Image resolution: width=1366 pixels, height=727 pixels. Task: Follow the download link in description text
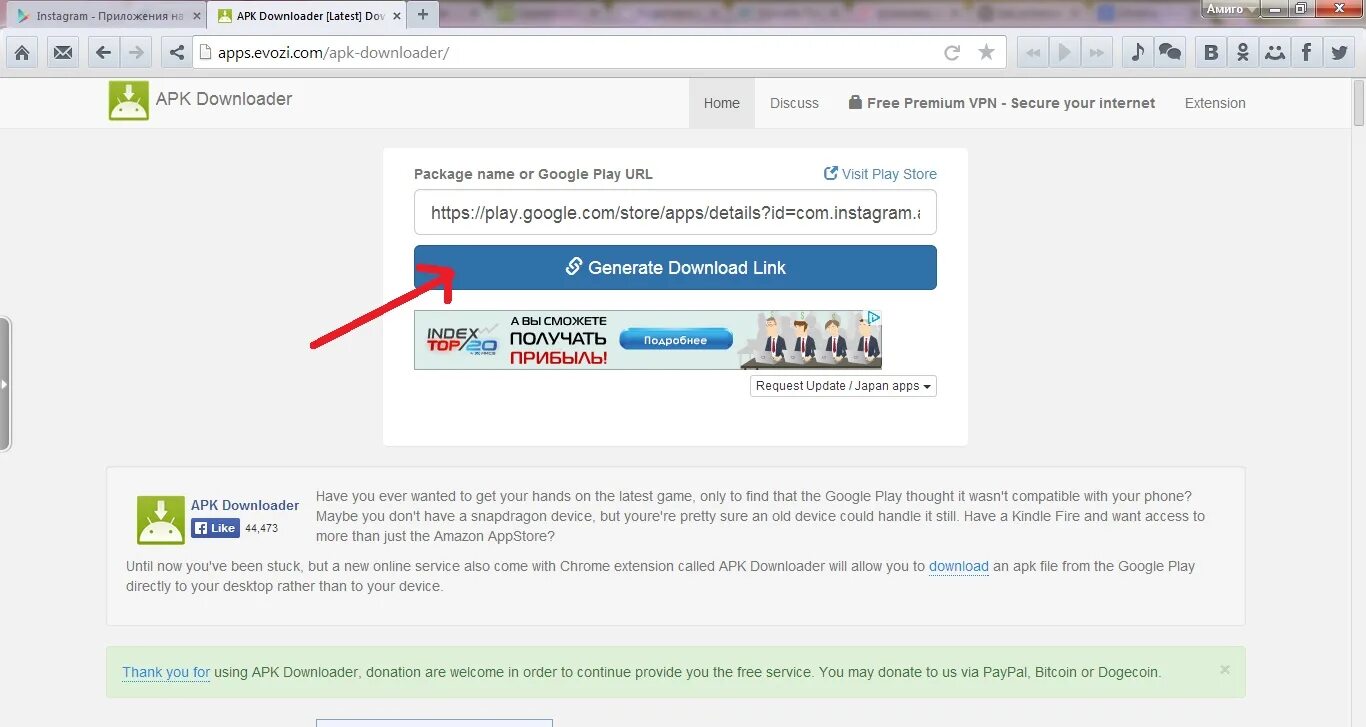tap(959, 566)
